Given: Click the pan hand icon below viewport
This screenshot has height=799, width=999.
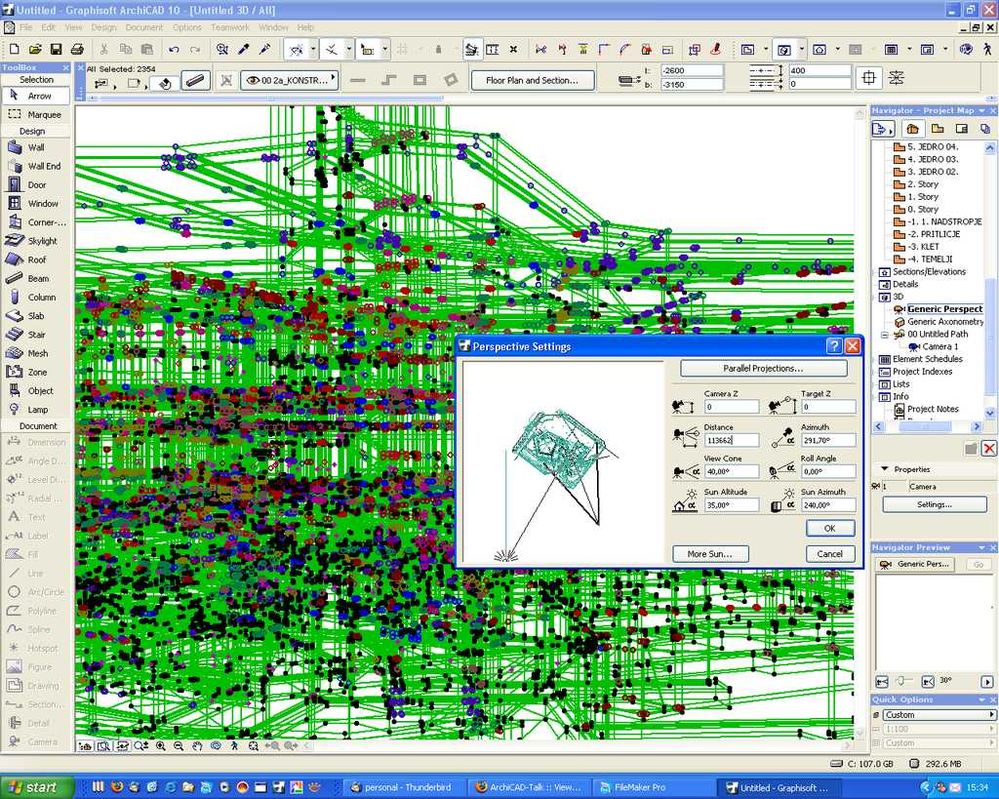Looking at the screenshot, I should 198,745.
